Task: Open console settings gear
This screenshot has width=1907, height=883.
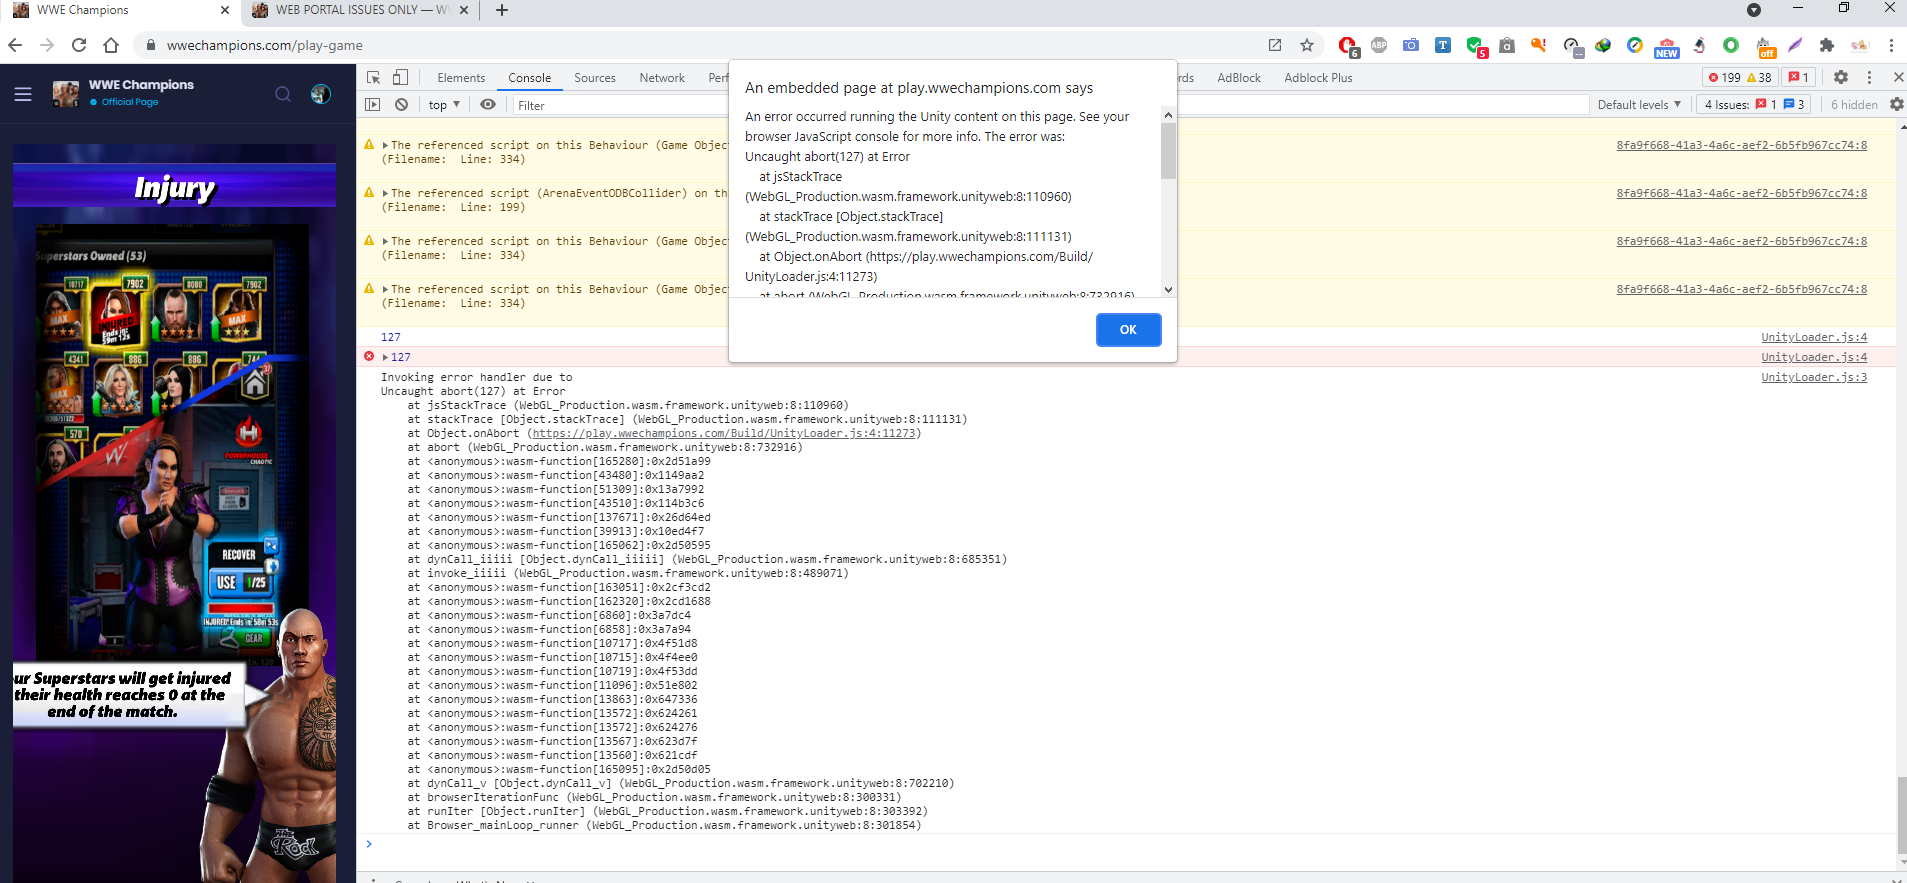Action: point(1896,105)
